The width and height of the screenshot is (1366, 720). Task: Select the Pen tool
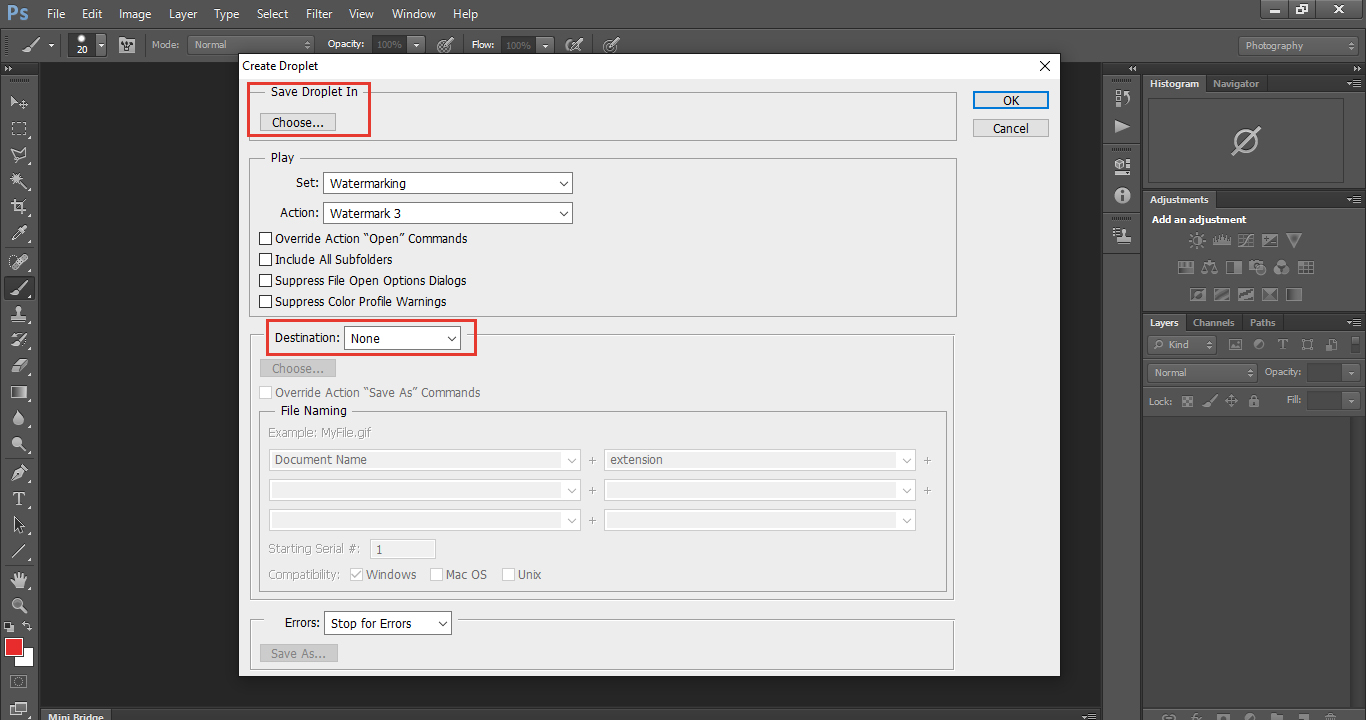[x=19, y=472]
